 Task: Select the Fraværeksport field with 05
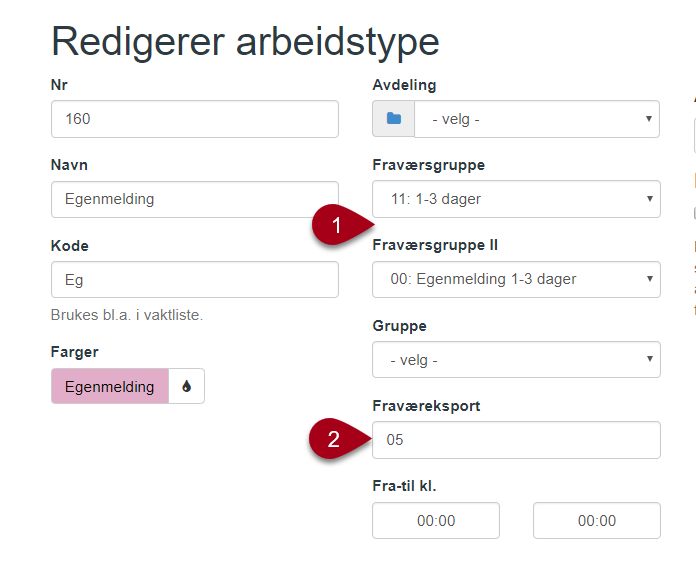516,440
